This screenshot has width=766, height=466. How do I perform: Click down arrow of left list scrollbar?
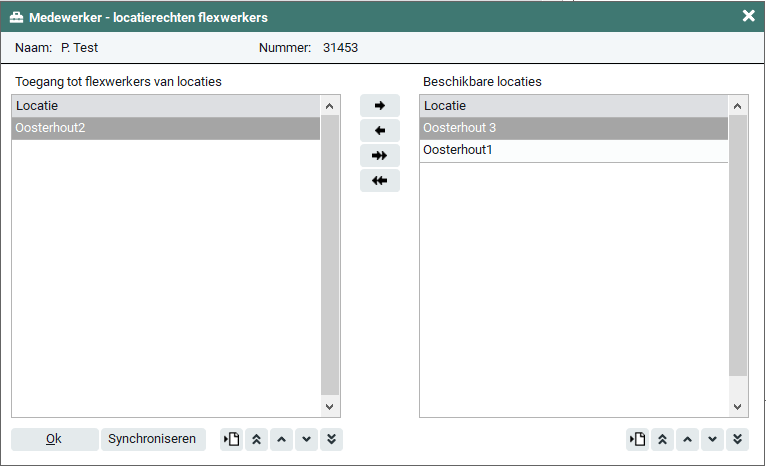[x=330, y=407]
